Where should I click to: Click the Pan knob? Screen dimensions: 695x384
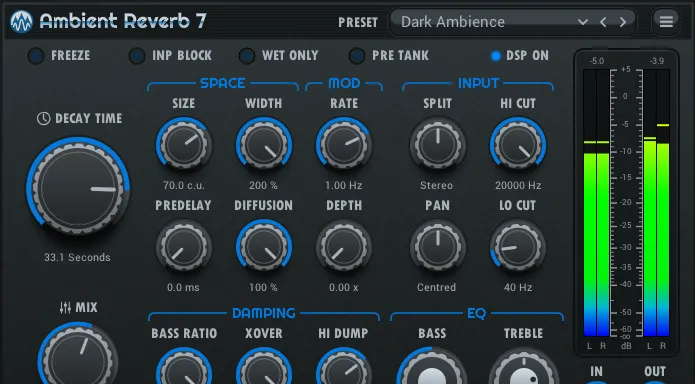pyautogui.click(x=437, y=247)
